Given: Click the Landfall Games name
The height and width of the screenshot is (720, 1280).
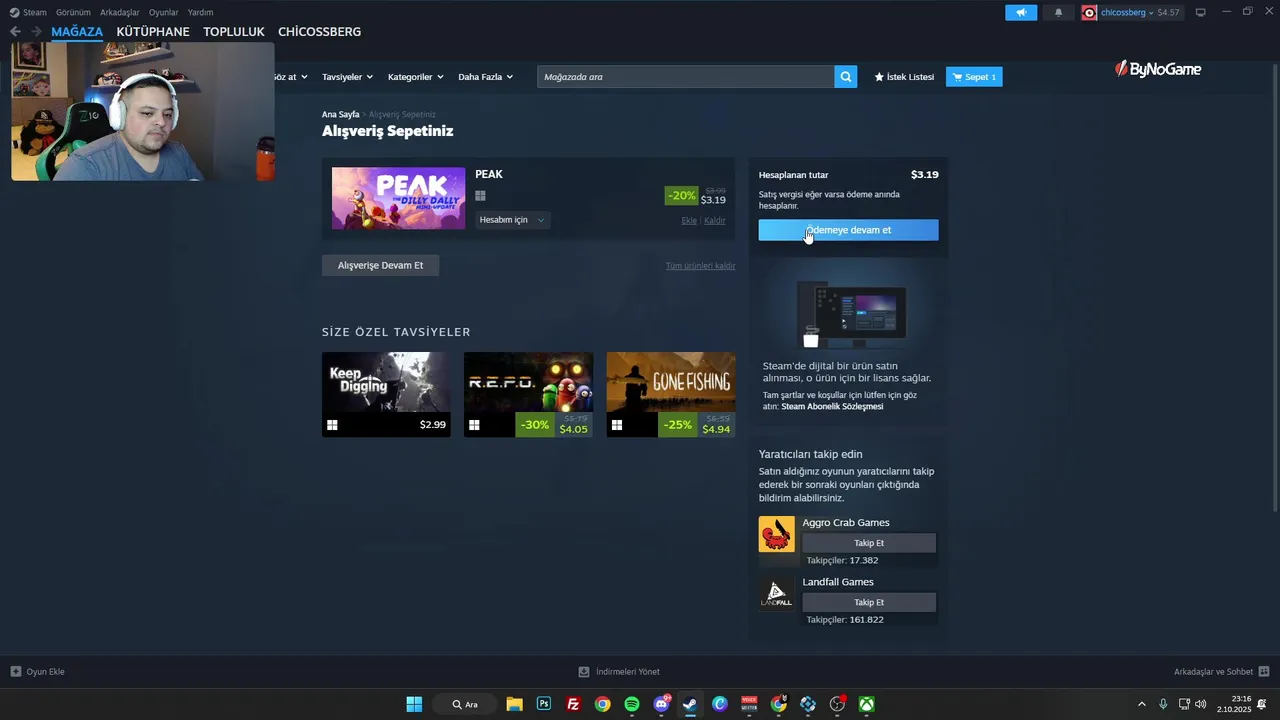Looking at the screenshot, I should tap(838, 581).
